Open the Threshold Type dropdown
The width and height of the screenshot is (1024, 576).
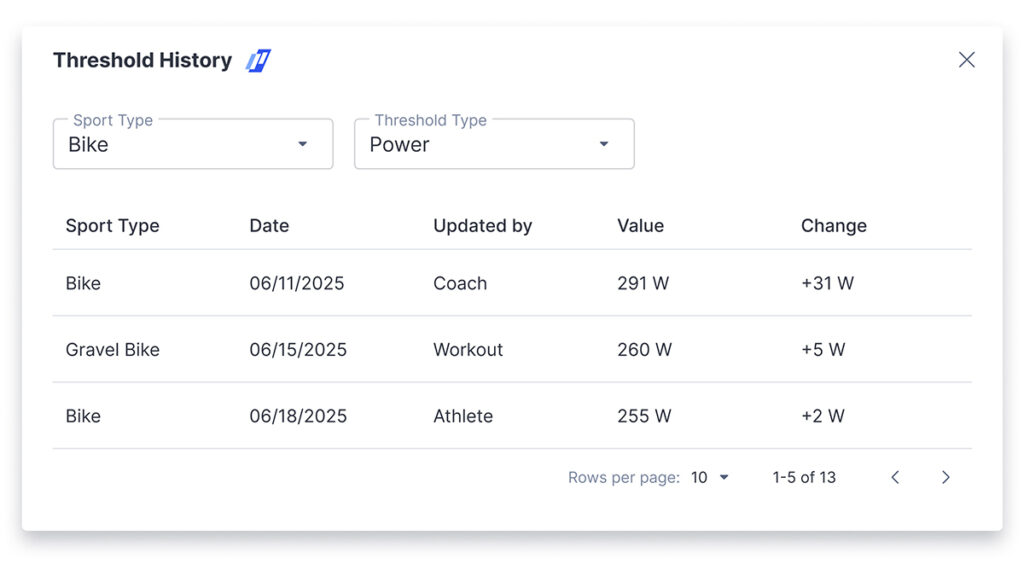click(494, 144)
